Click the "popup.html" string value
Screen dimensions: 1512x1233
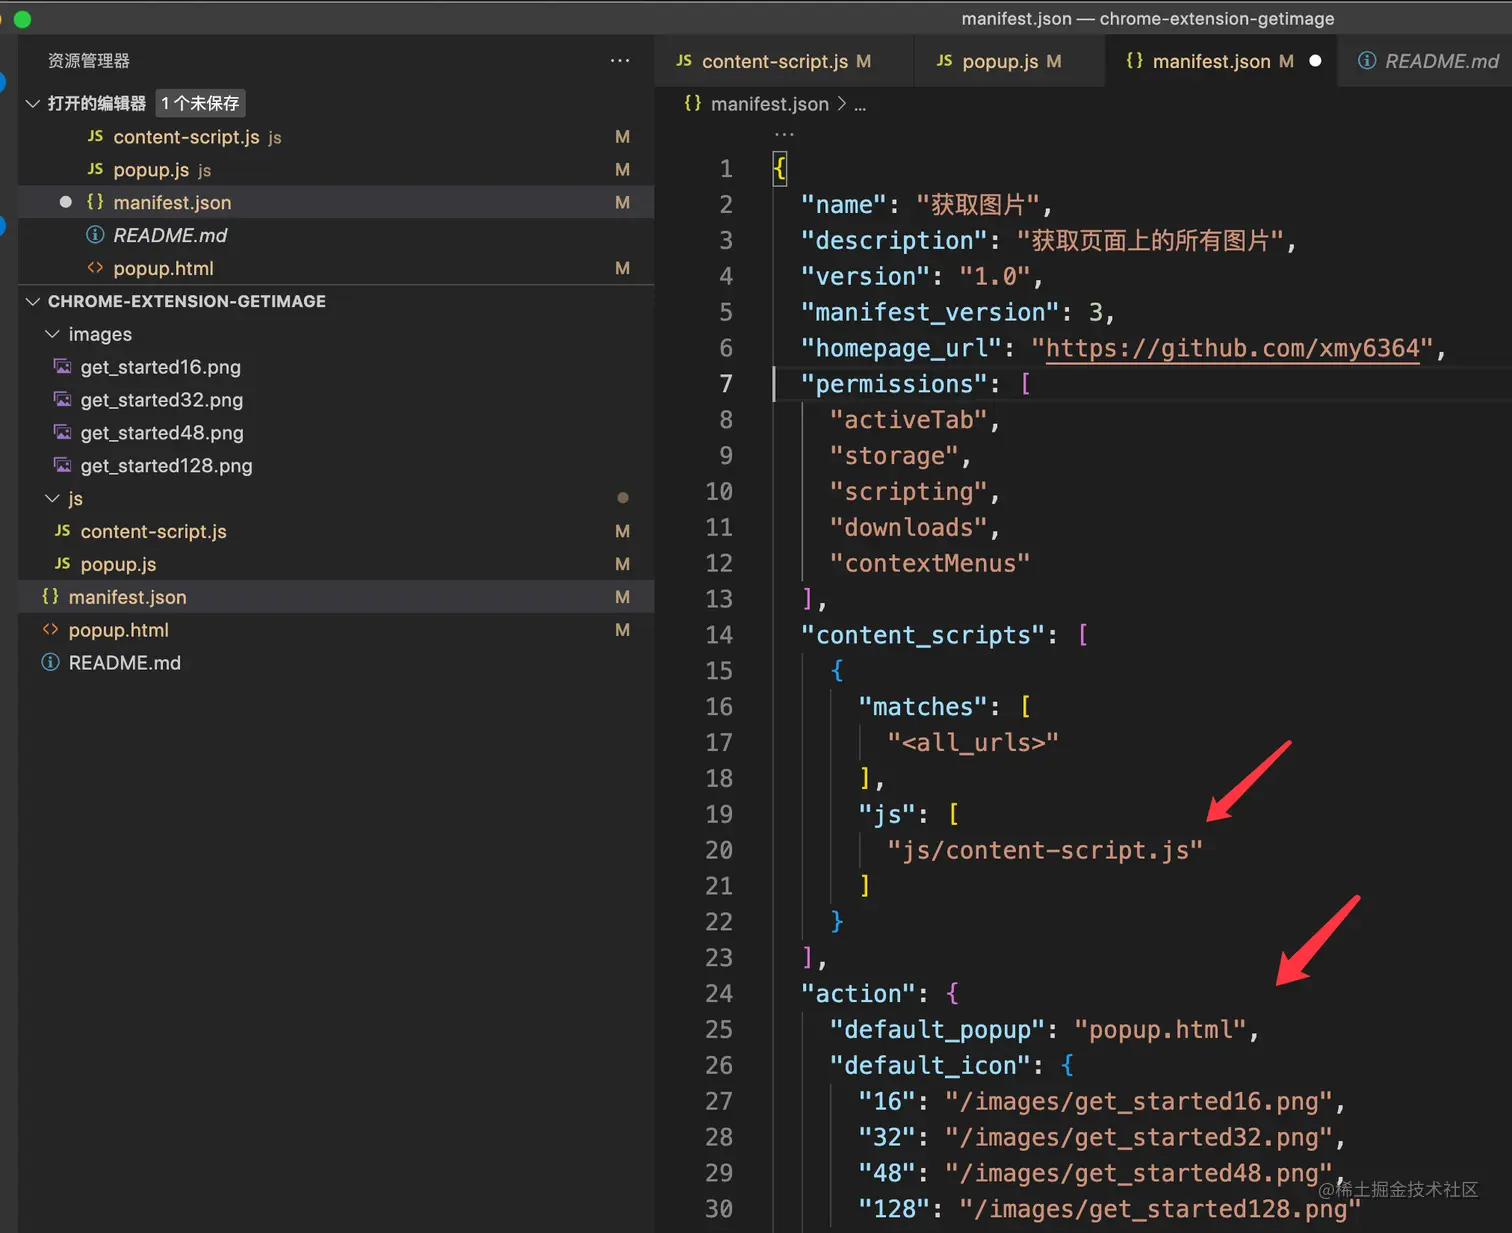point(1160,1030)
